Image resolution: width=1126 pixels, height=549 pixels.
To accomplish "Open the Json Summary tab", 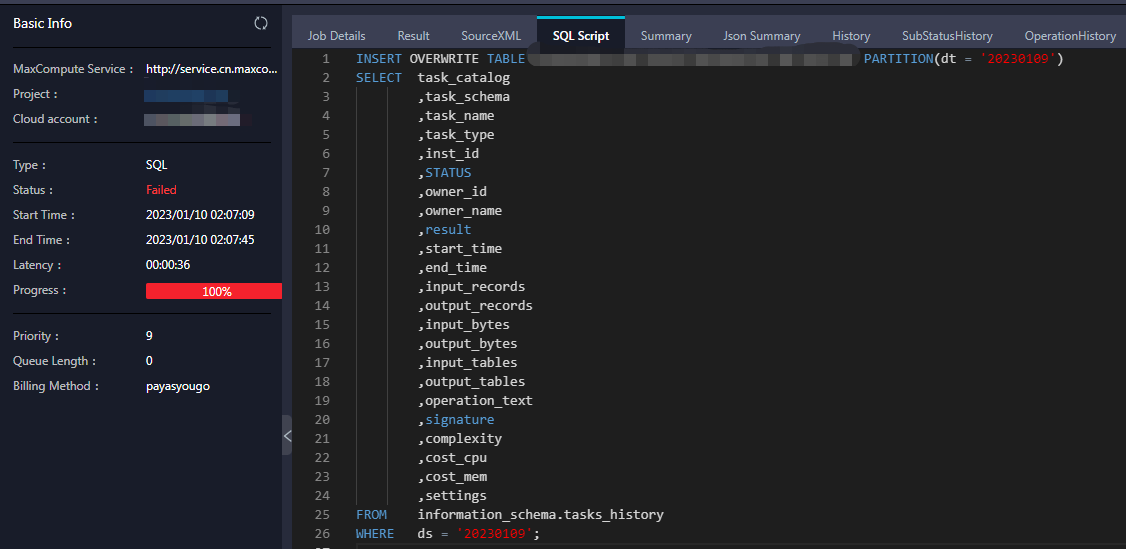I will (762, 36).
